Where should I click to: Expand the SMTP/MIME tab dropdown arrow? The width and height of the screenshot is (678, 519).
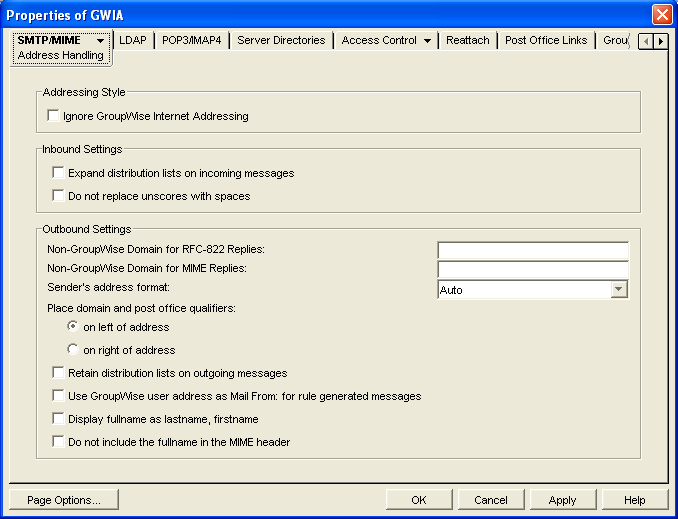[x=100, y=41]
